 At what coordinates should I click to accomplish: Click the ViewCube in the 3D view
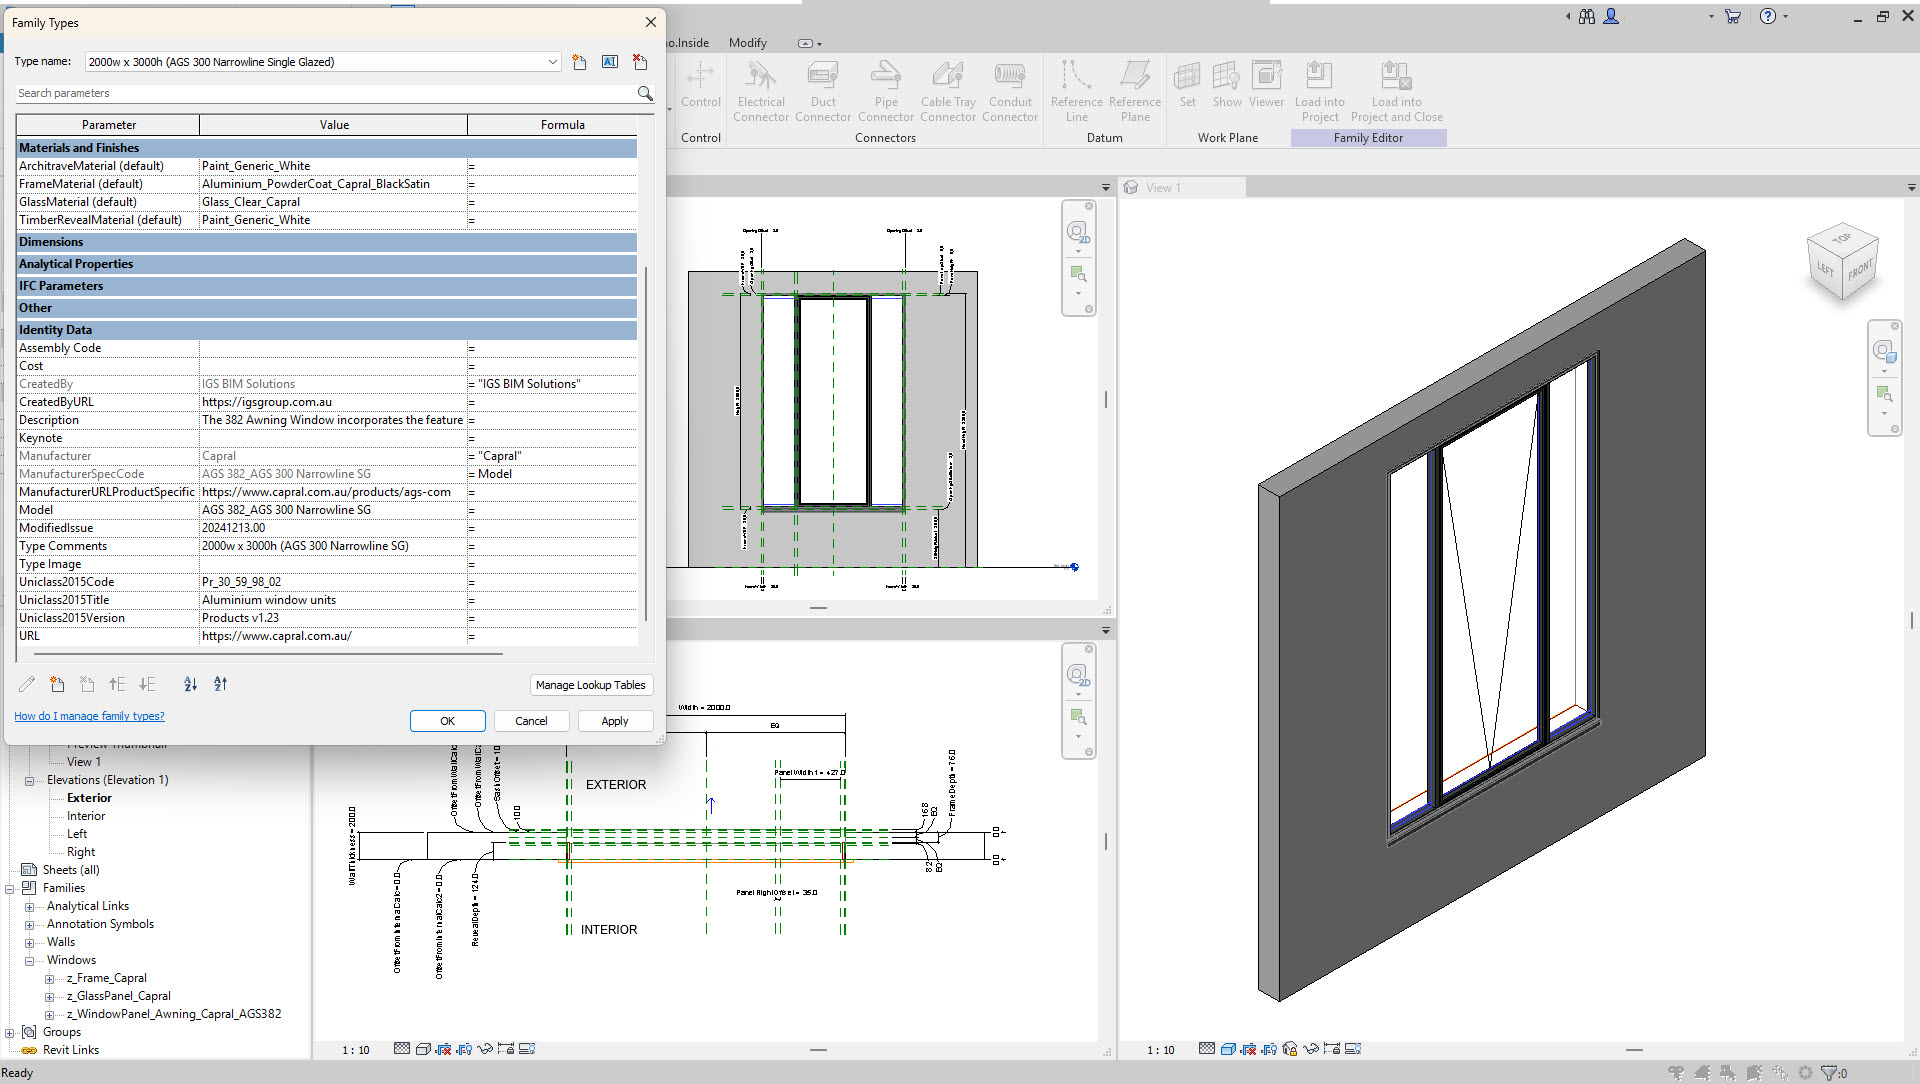coord(1843,263)
